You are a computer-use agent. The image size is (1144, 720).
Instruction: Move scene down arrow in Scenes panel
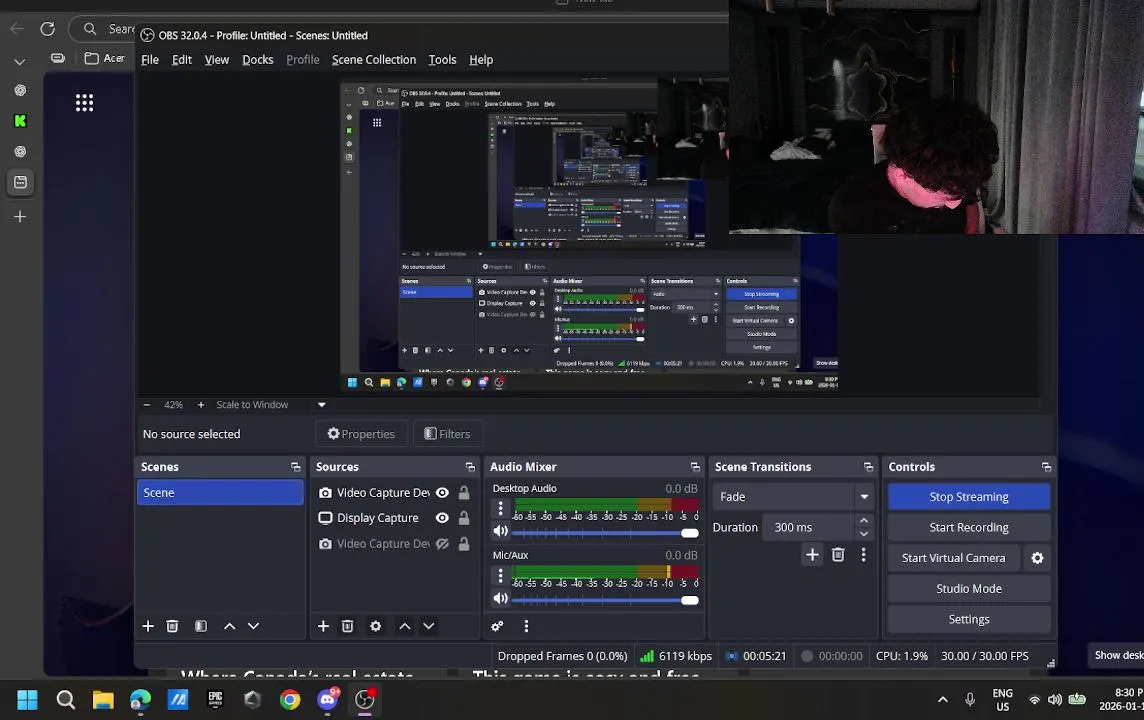(253, 626)
